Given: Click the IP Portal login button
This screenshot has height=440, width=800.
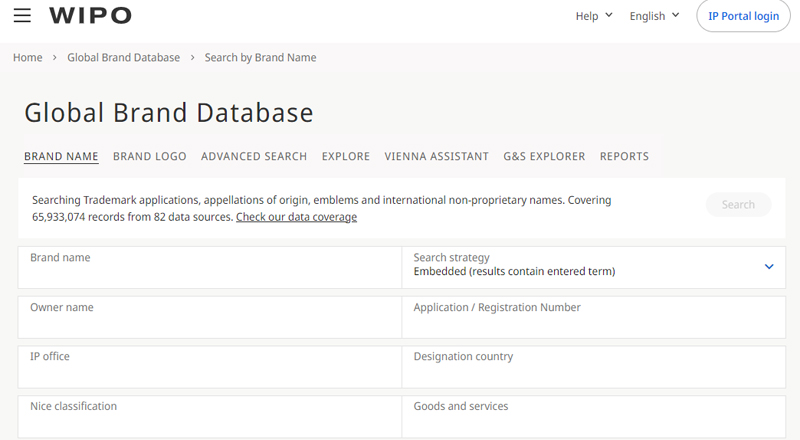Looking at the screenshot, I should click(743, 16).
